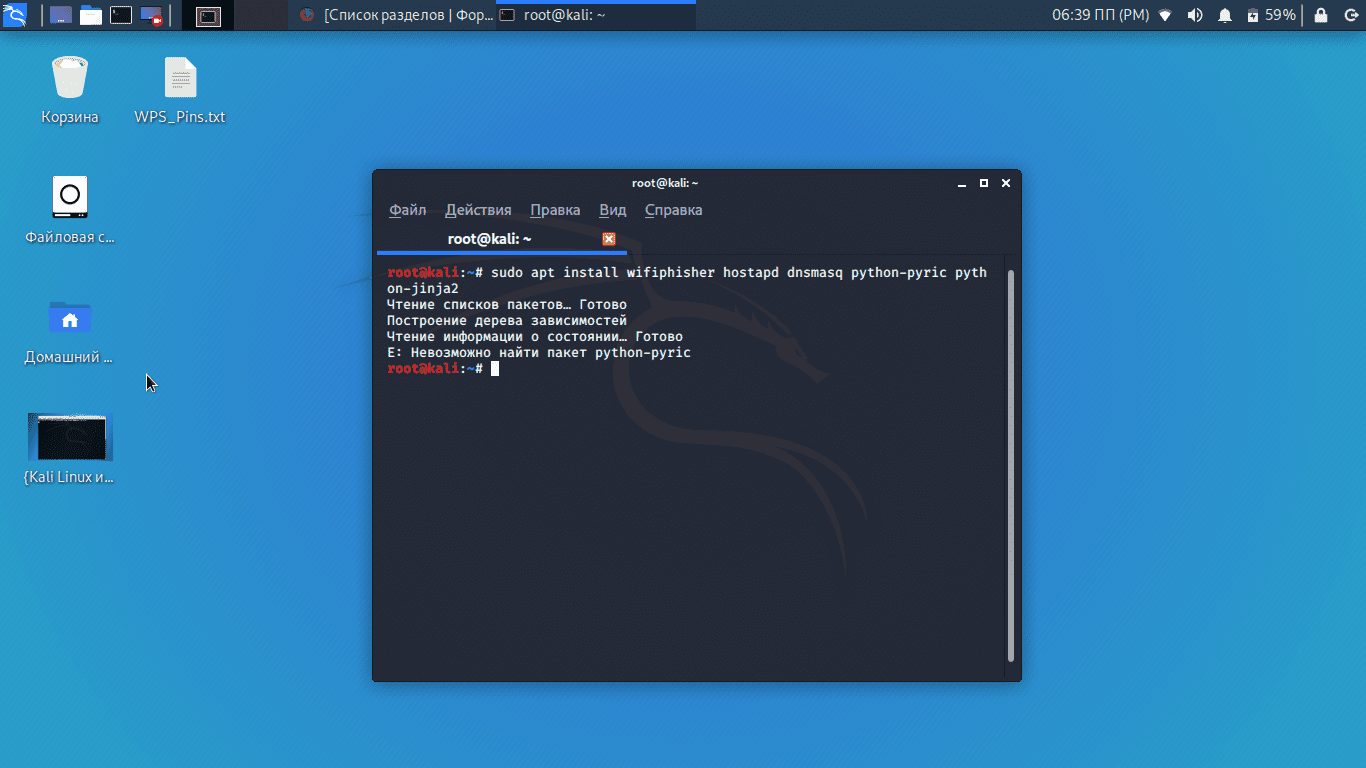Click the battery 59% indicator
Viewport: 1366px width, 768px height.
(x=1271, y=15)
